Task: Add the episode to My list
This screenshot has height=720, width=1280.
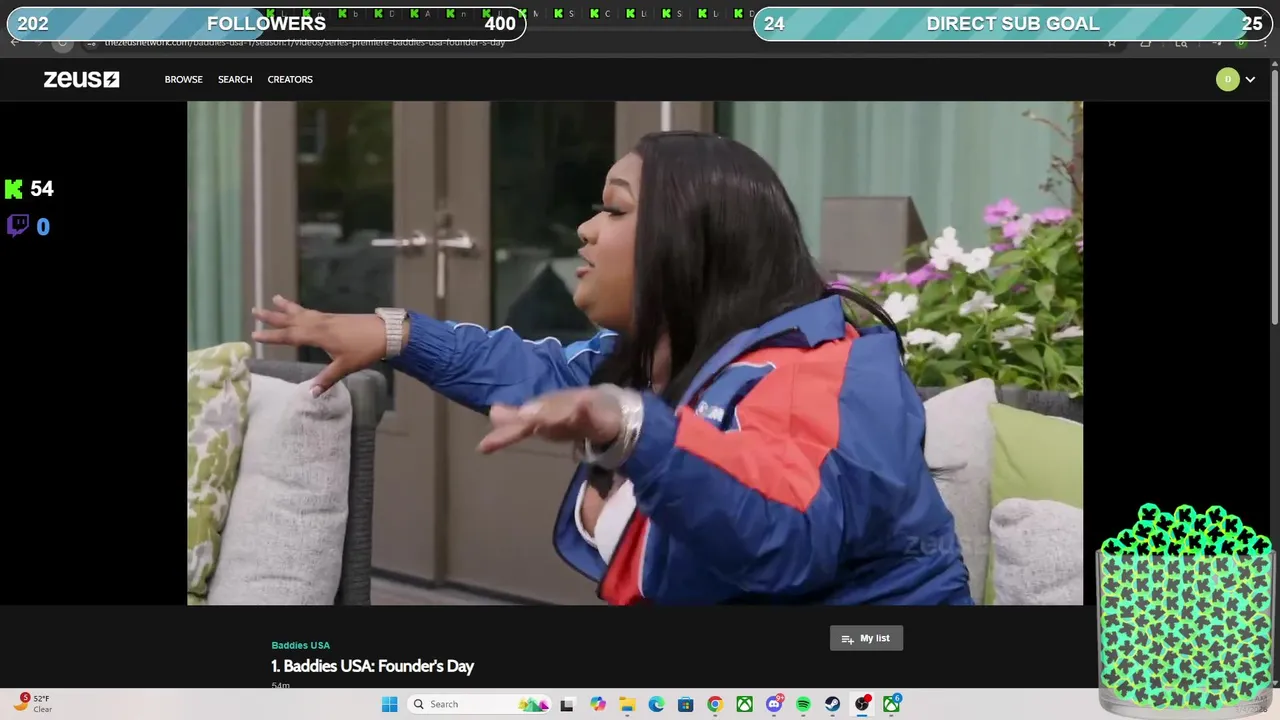Action: point(866,638)
